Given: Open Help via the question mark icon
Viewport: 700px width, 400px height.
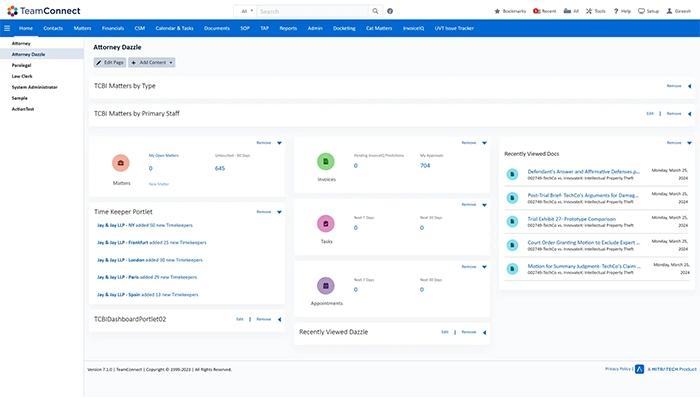Looking at the screenshot, I should 616,11.
